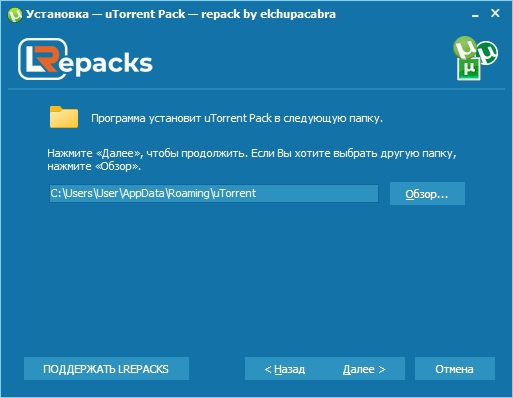513x398 pixels.
Task: Click the LR emblem of LRepacks logo
Action: [x=43, y=59]
